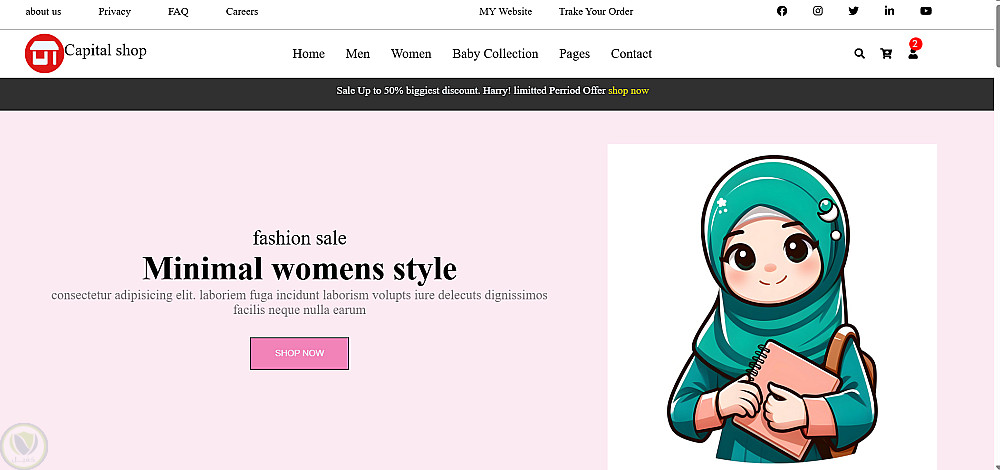Image resolution: width=1000 pixels, height=470 pixels.
Task: Open the Men menu item
Action: tap(357, 54)
